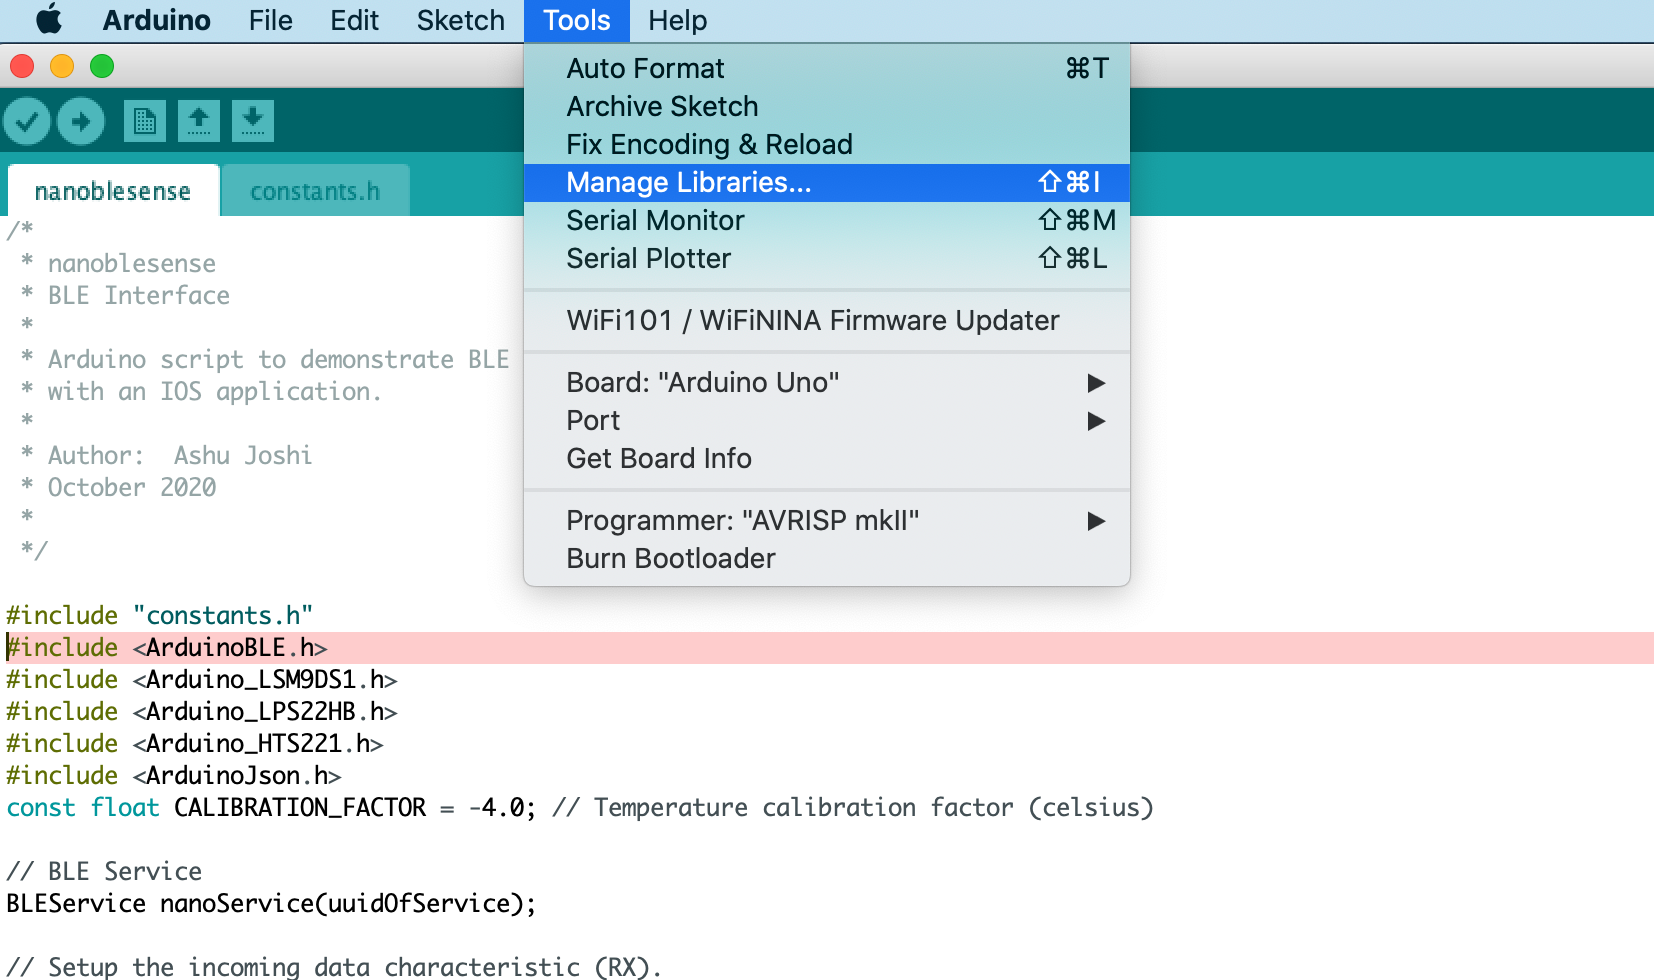Click the Upload arrow toolbar icon
Viewport: 1654px width, 980px height.
click(x=81, y=122)
